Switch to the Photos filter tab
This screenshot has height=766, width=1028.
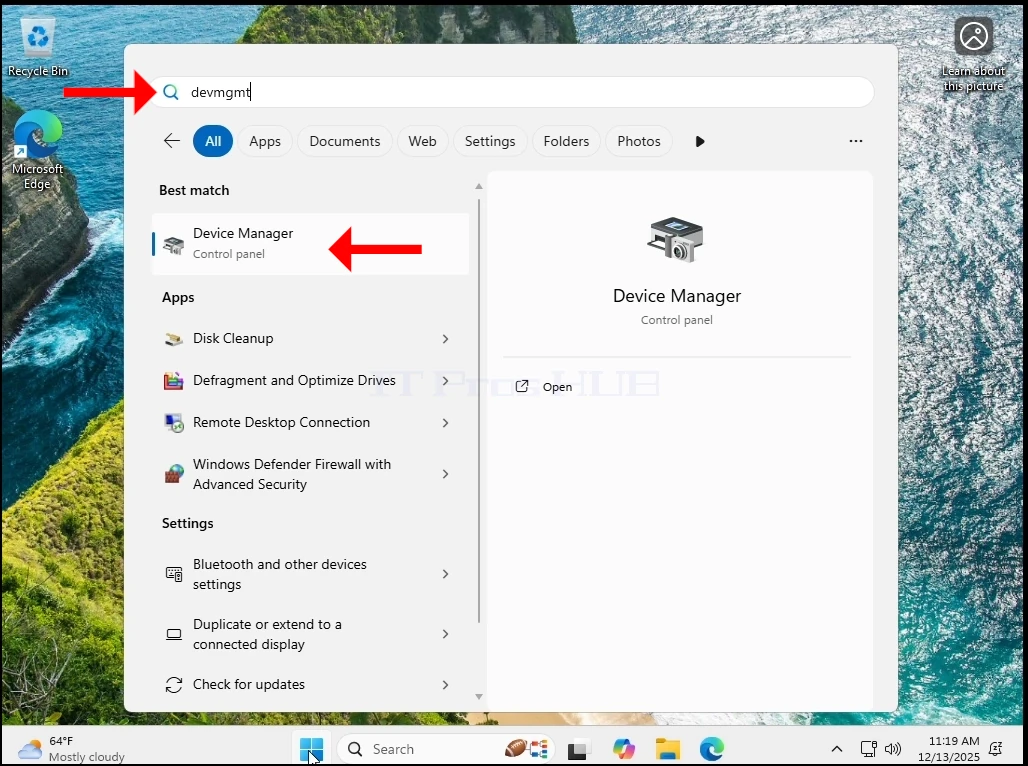click(x=639, y=141)
